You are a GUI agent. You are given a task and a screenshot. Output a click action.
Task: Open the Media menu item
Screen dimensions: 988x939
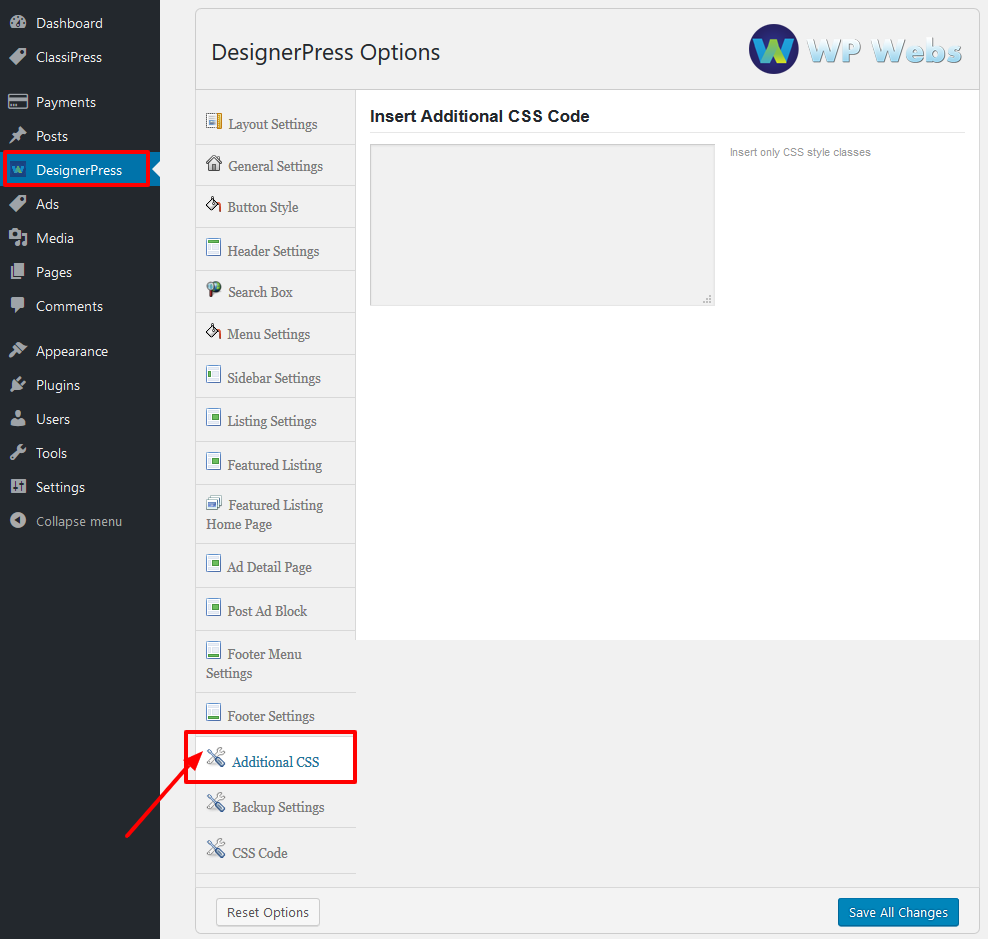(80, 238)
